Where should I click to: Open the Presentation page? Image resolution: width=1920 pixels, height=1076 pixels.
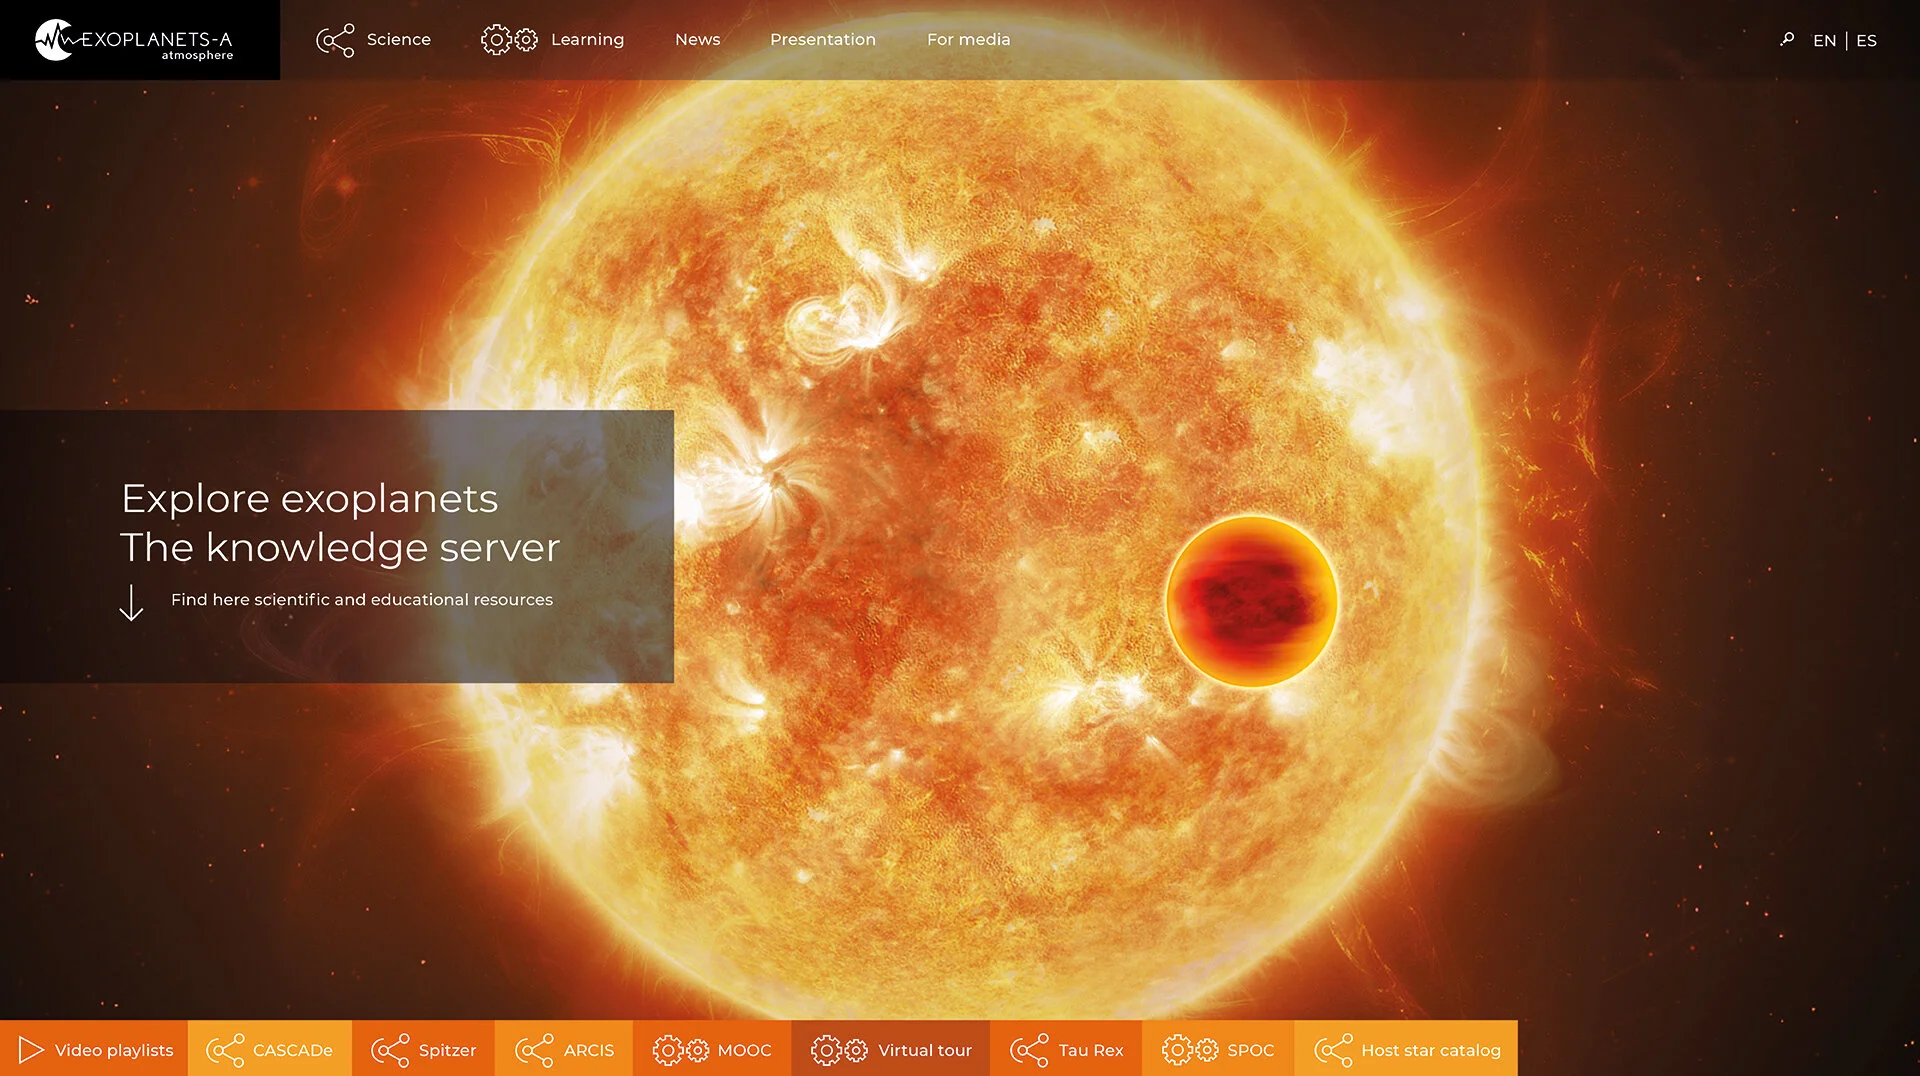(x=822, y=39)
